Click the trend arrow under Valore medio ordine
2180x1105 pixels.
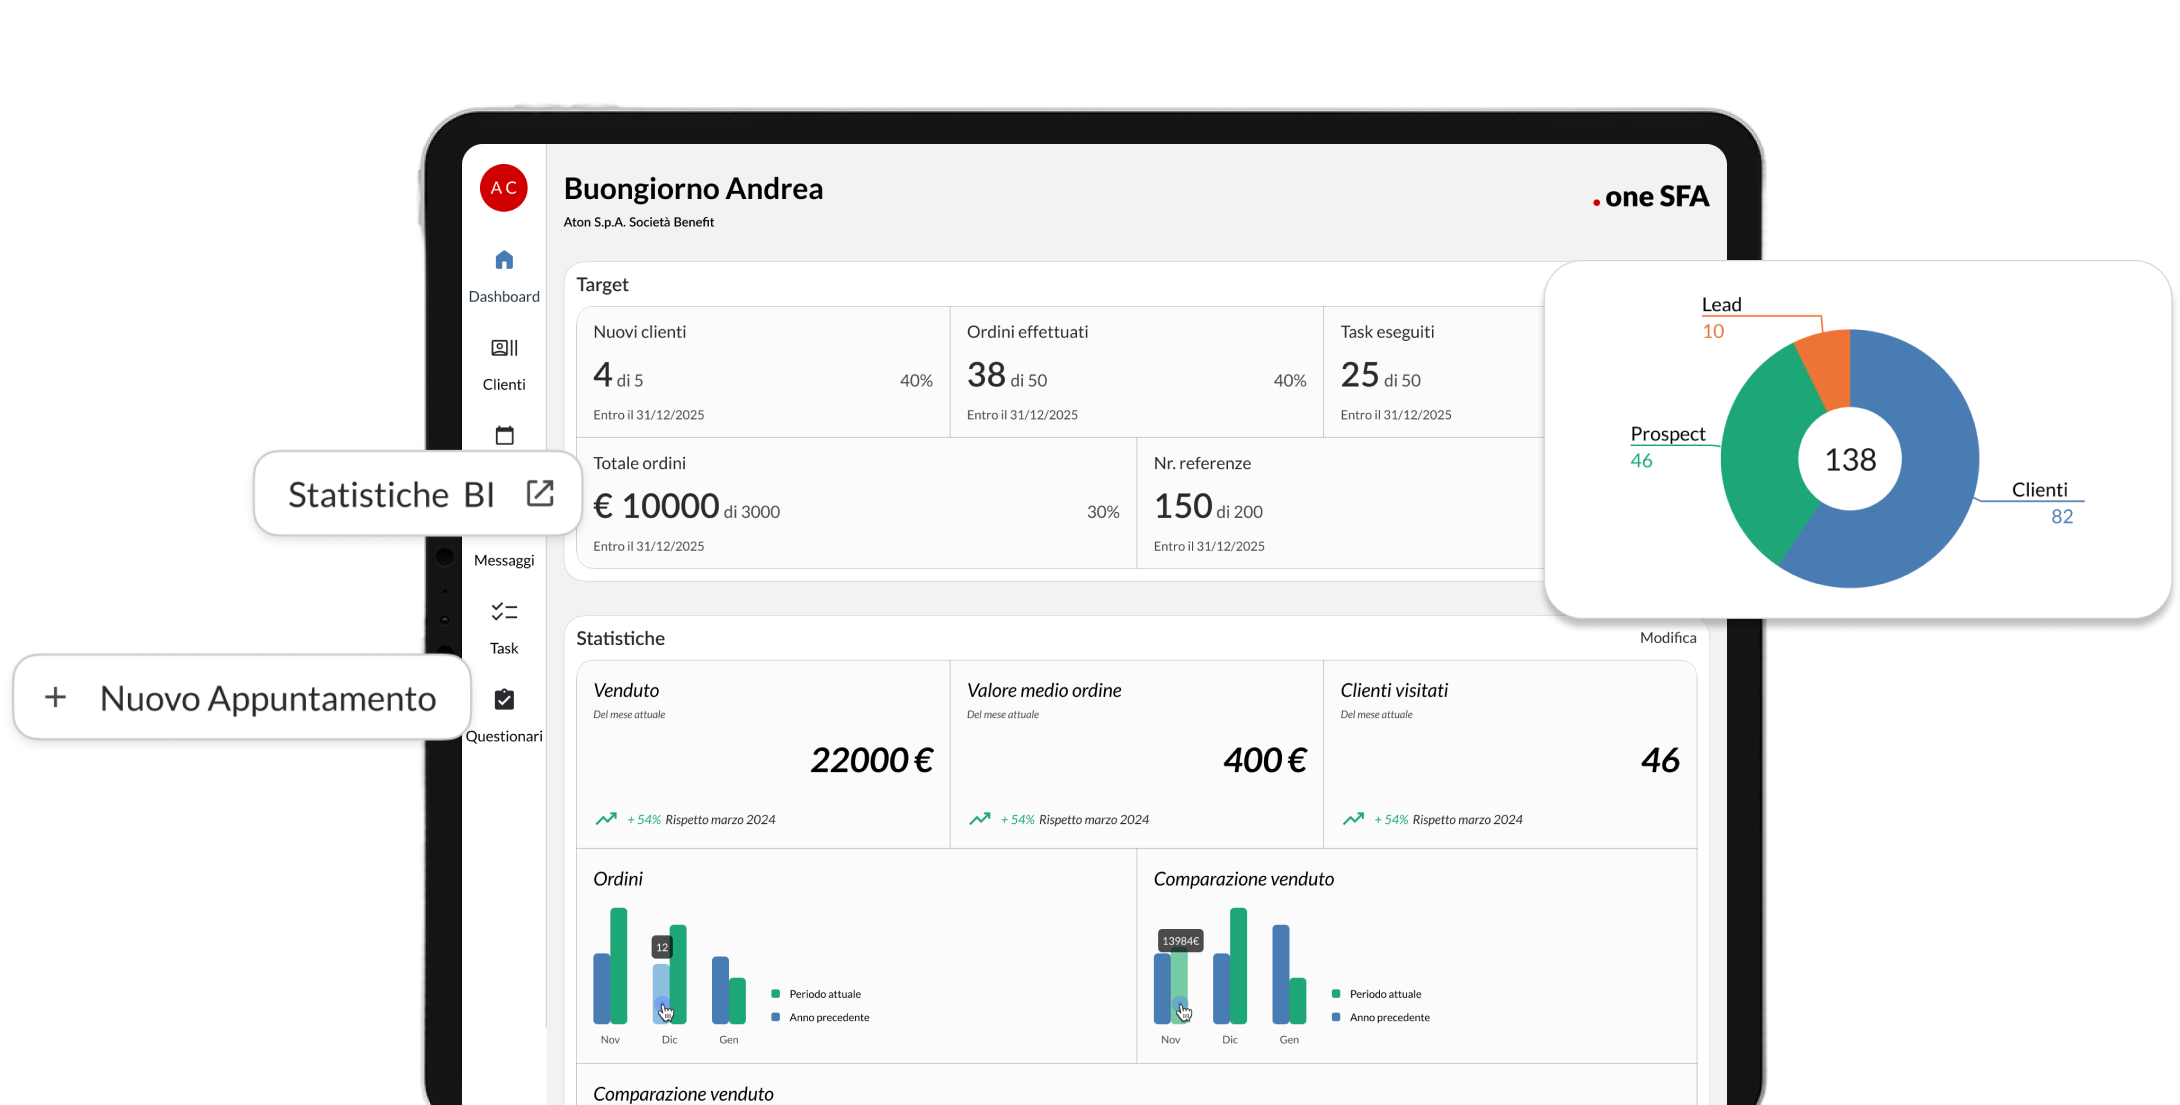[980, 819]
